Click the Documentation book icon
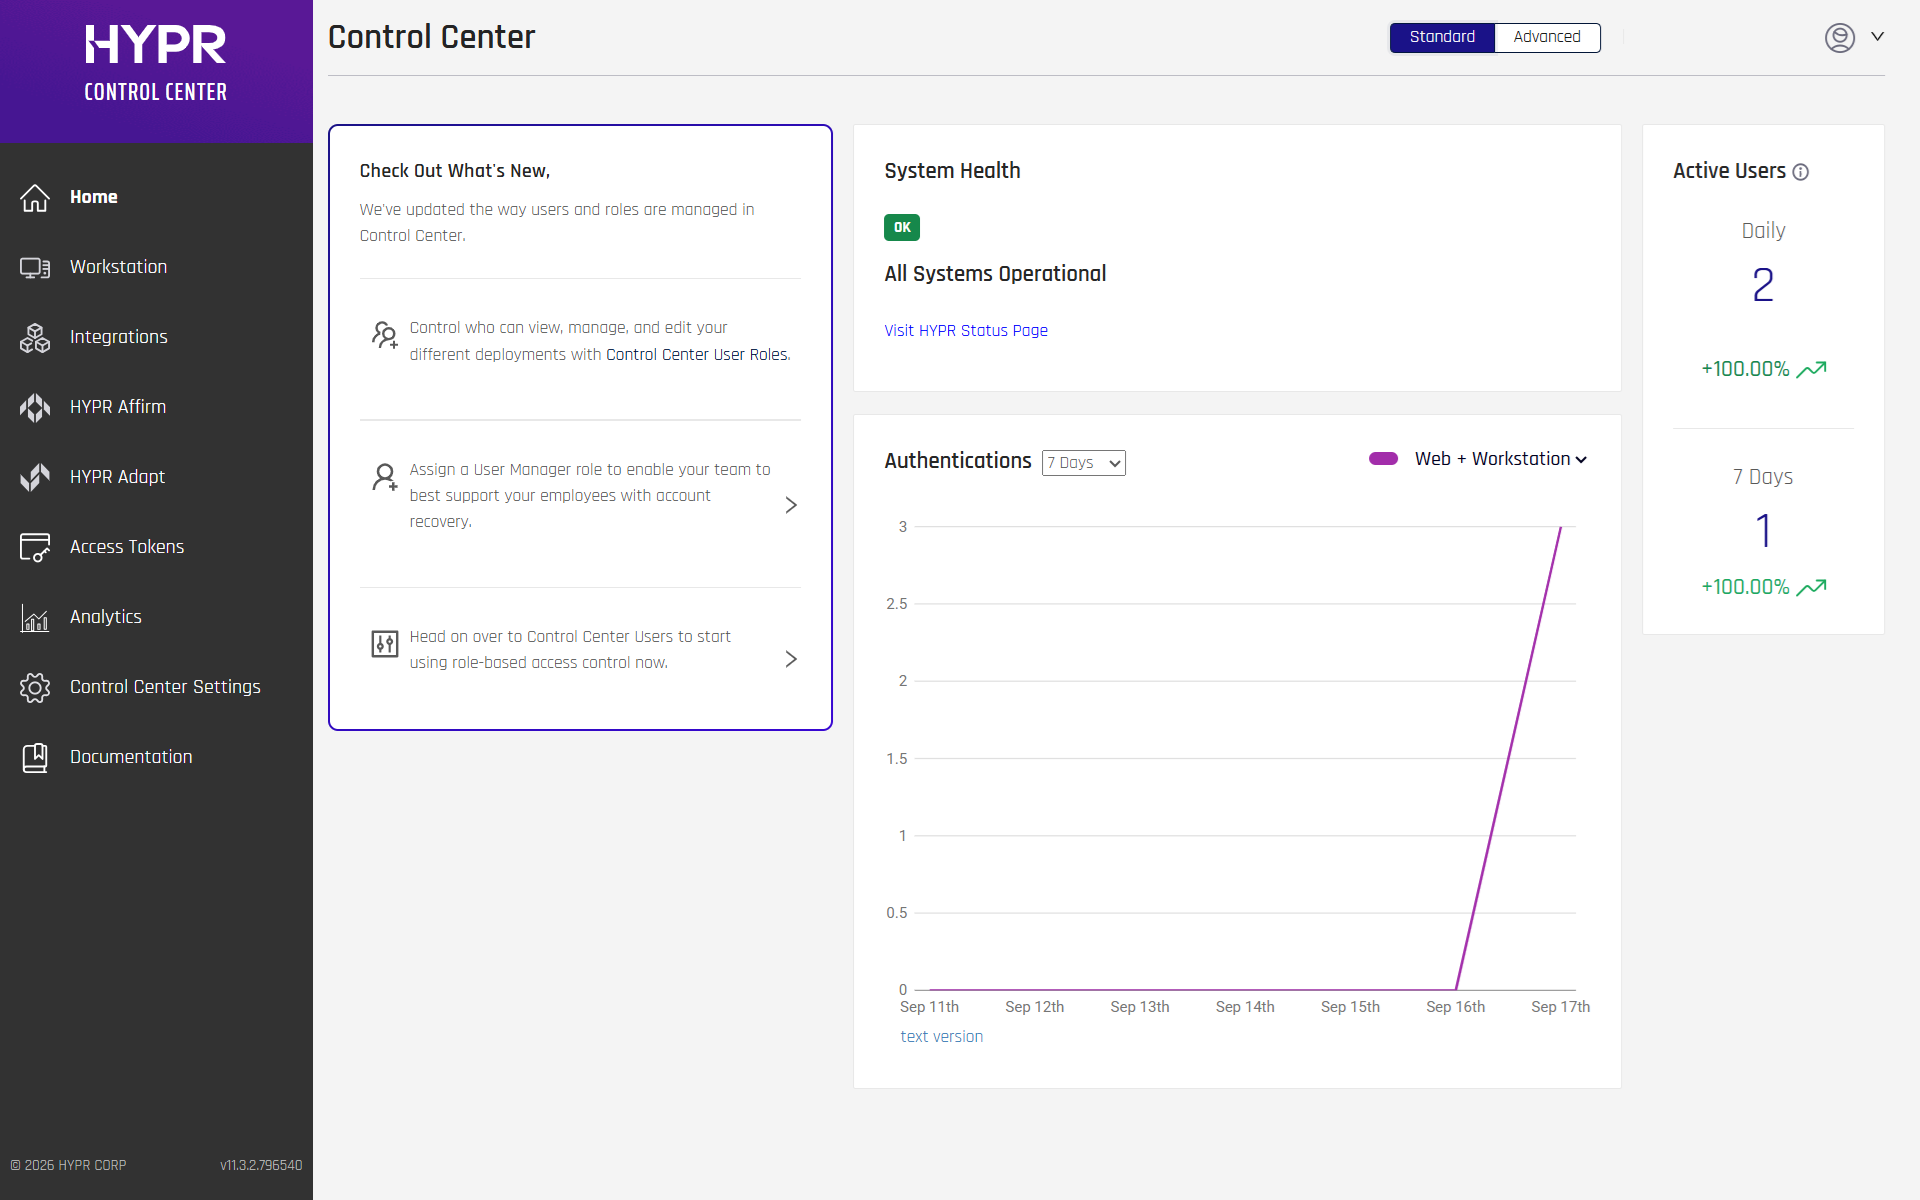1920x1200 pixels. (x=35, y=758)
